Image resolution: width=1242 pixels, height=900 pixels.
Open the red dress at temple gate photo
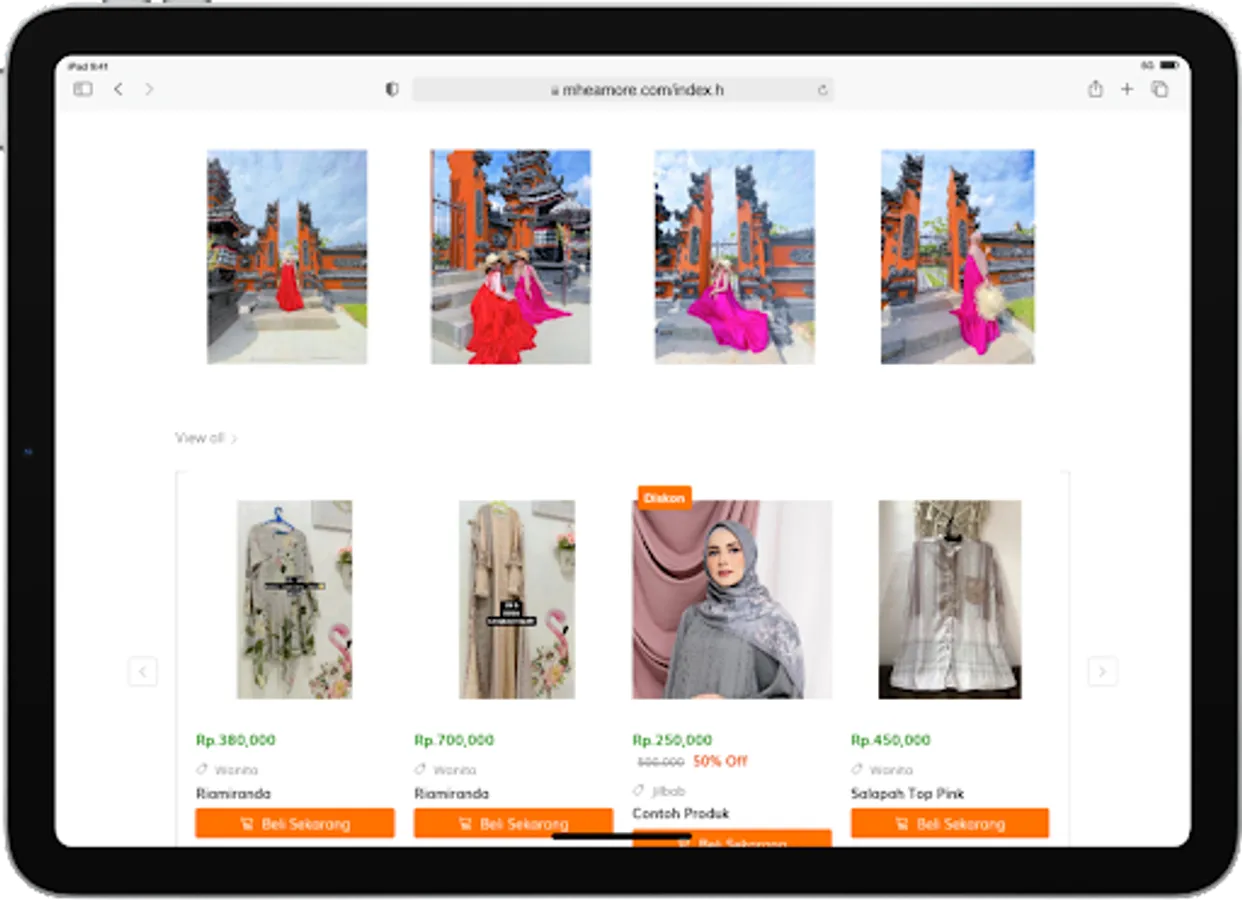coord(287,257)
